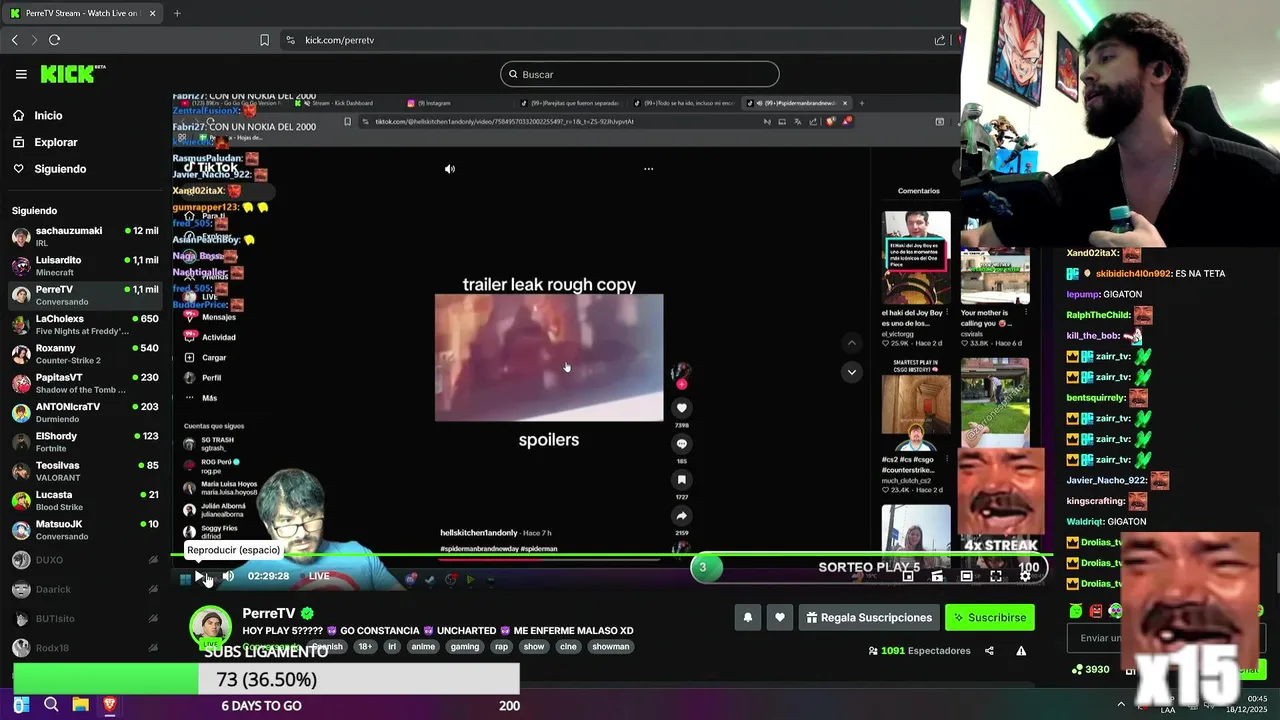
Task: Open sachauzumaki in the Siguiendo list
Action: point(85,237)
